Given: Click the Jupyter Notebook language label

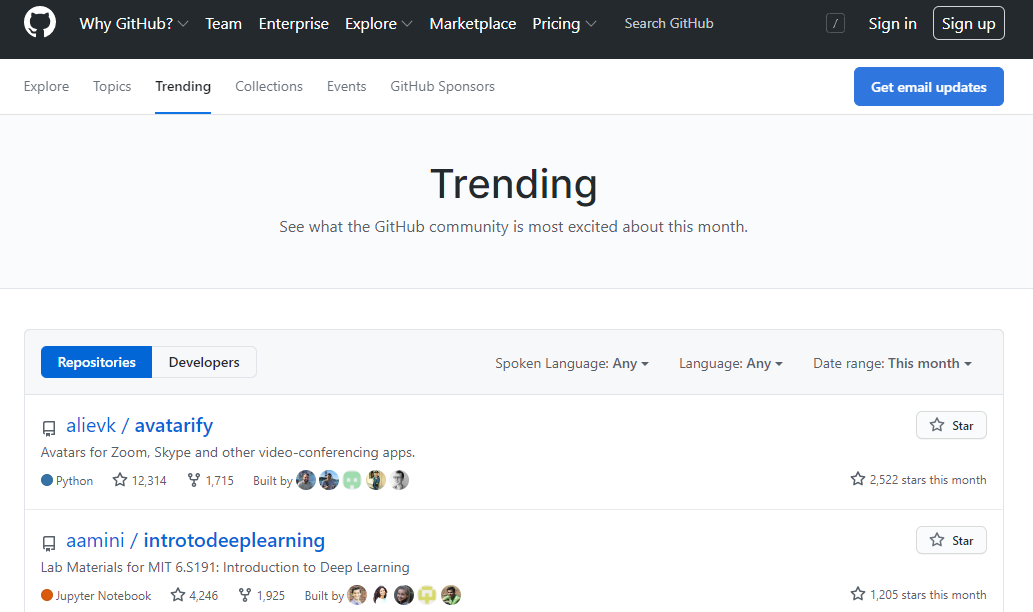Looking at the screenshot, I should click(x=103, y=596).
